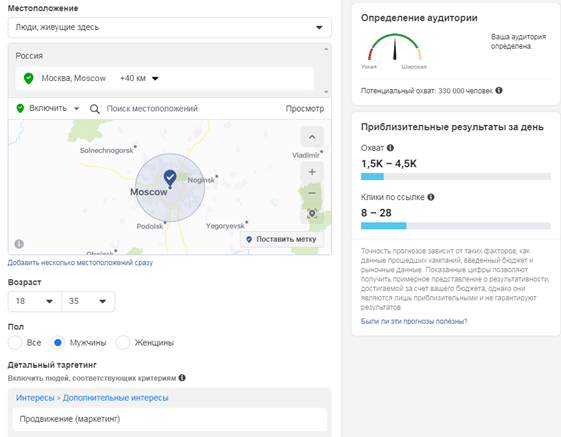Click the Продвижение (маркетинг) interest entry

point(170,419)
